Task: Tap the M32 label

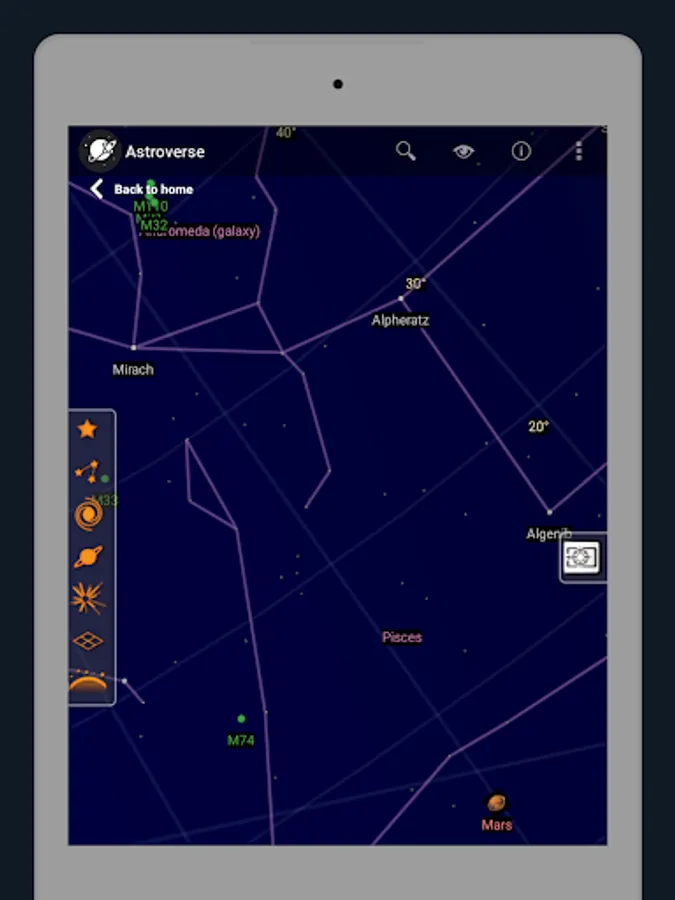Action: point(154,225)
